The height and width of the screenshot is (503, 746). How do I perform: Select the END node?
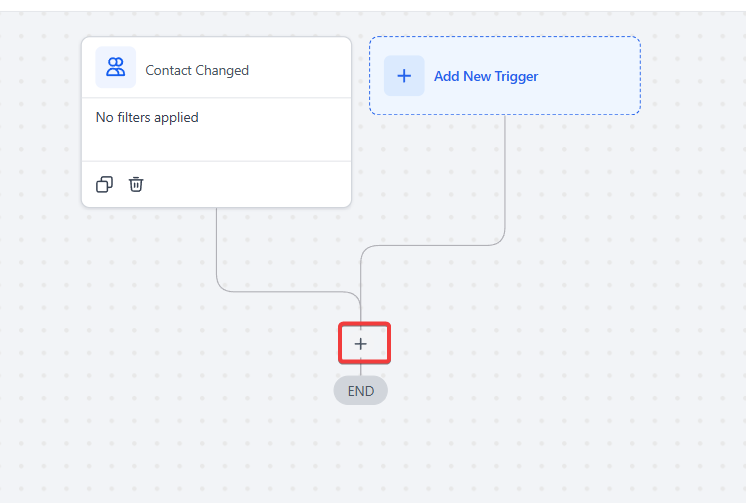coord(361,391)
